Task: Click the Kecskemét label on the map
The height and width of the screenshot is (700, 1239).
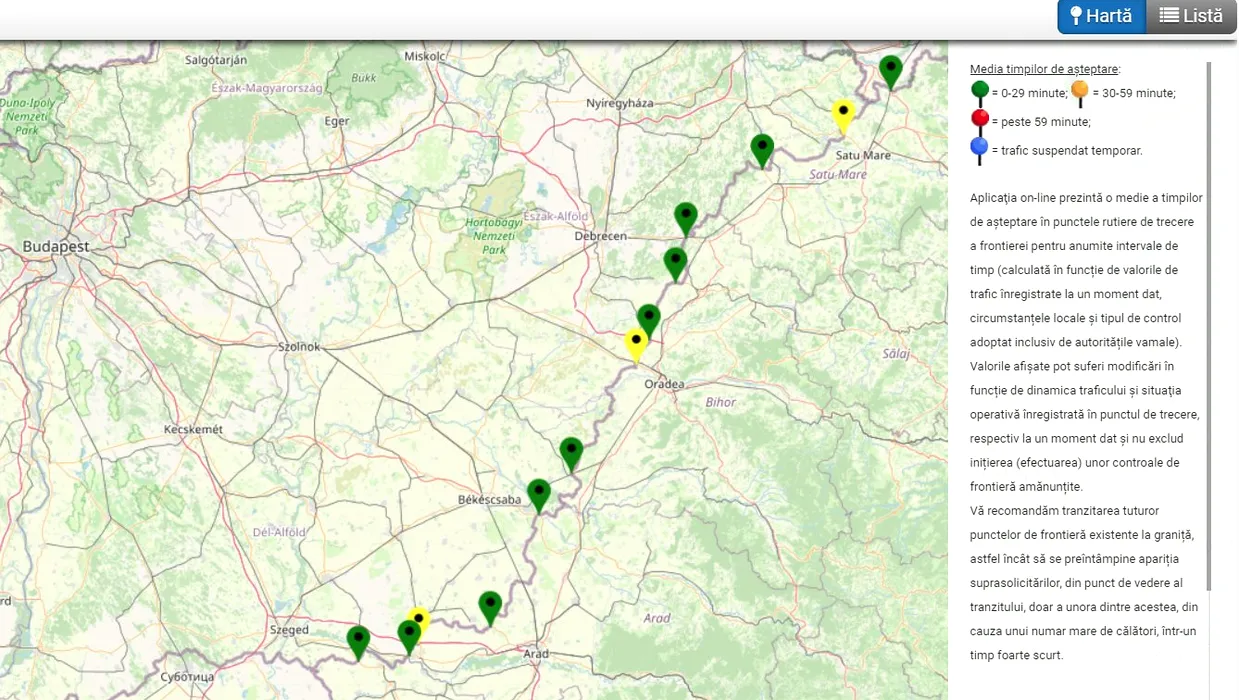Action: (194, 429)
